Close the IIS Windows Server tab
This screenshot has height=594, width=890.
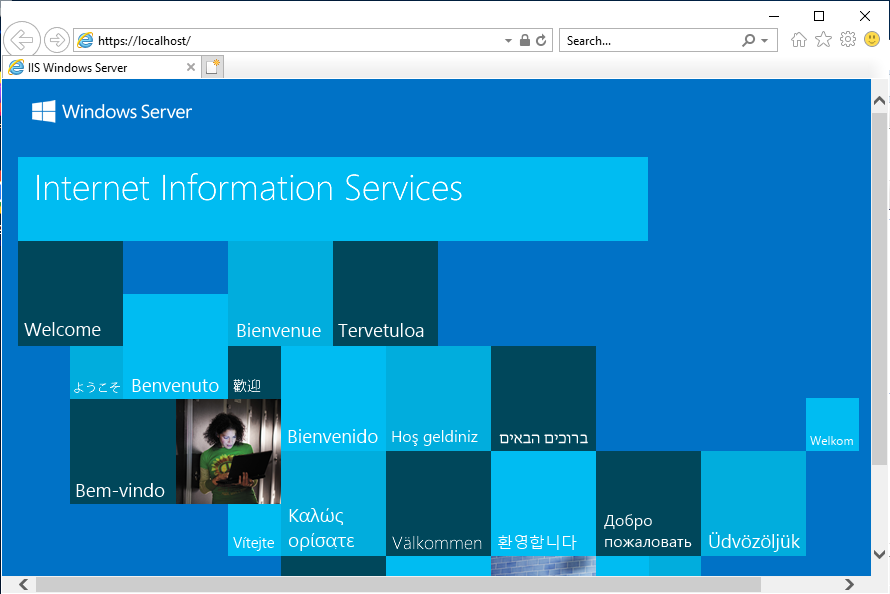coord(191,68)
